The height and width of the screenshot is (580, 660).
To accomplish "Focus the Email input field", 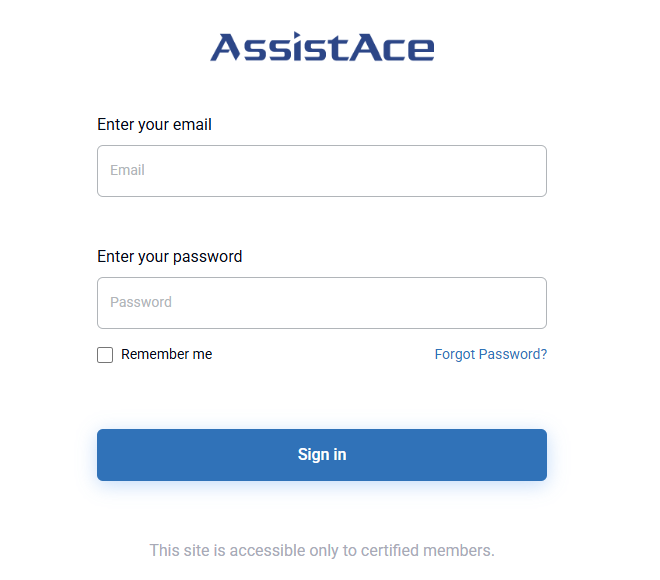I will 322,171.
